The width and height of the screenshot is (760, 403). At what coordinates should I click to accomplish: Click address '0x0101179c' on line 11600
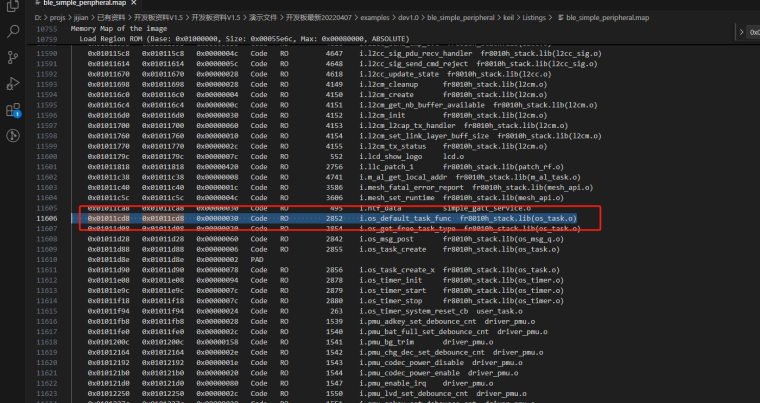pyautogui.click(x=109, y=157)
